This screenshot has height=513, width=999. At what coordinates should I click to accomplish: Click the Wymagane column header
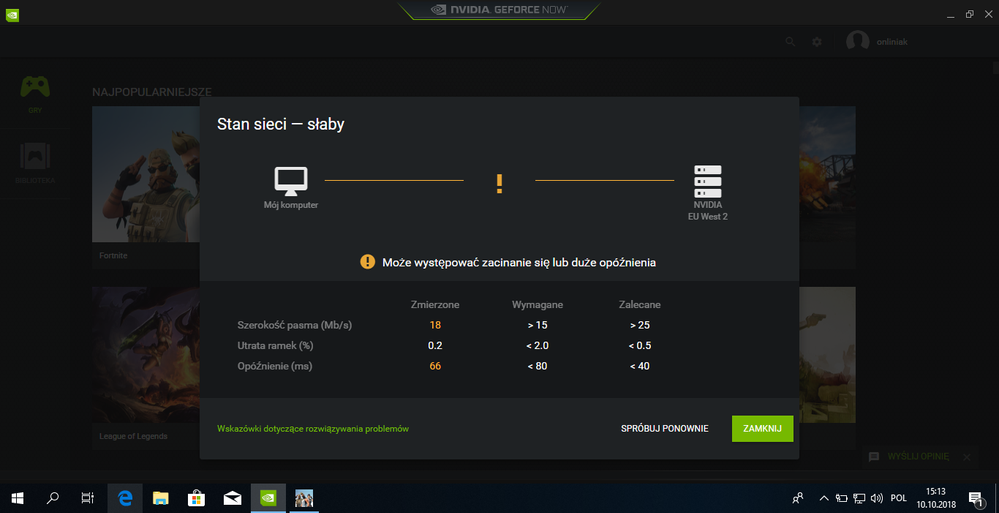coord(537,305)
